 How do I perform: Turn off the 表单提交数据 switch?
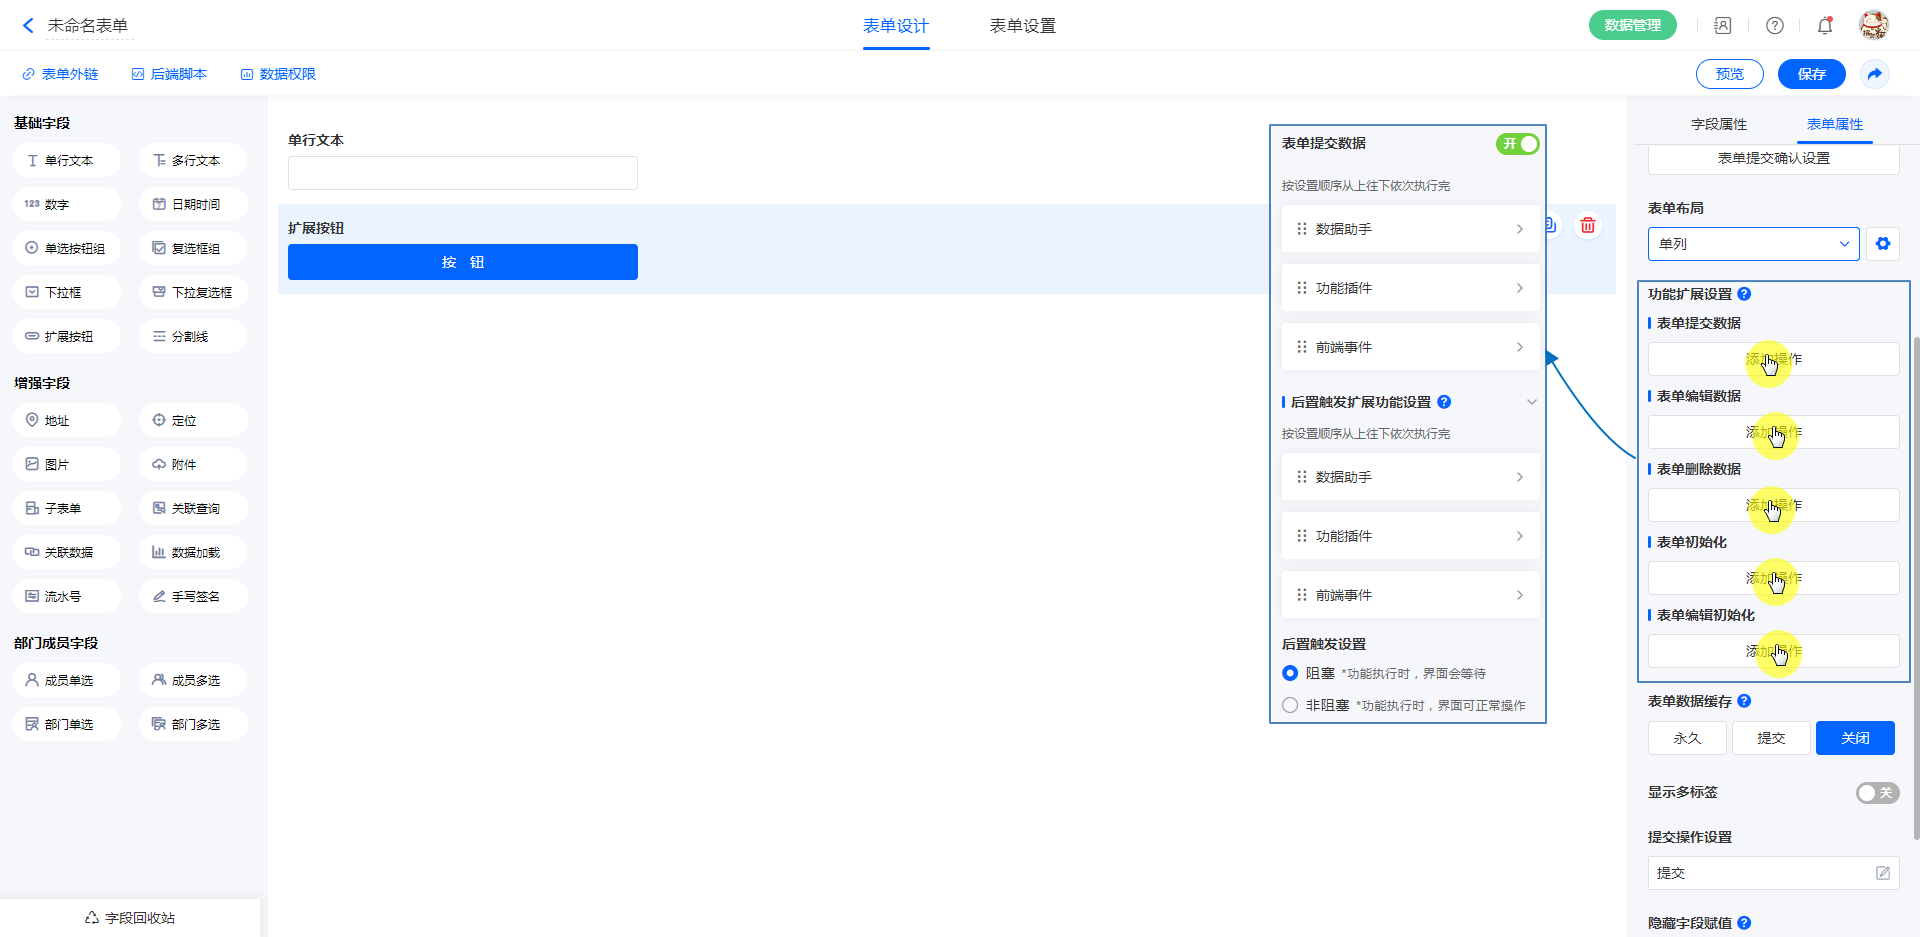point(1517,144)
